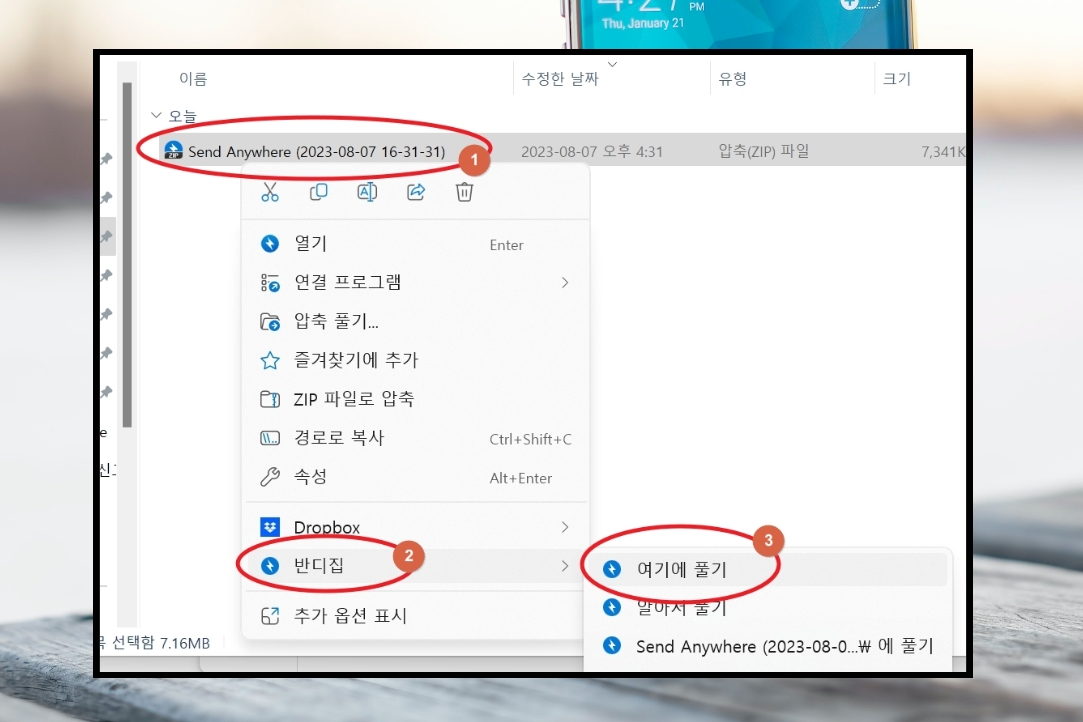Viewport: 1083px width, 722px height.
Task: Expand arrow next to 연결 프로그램
Action: [x=565, y=283]
